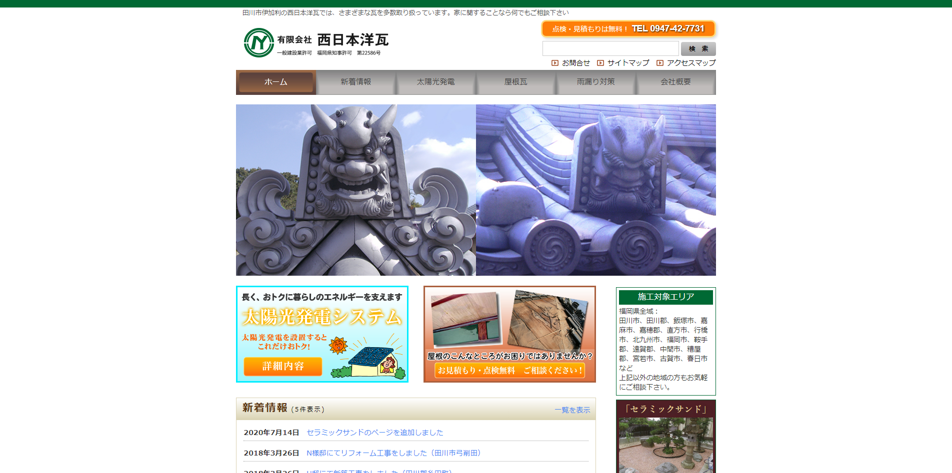The width and height of the screenshot is (952, 473).
Task: Open the 会社概要 navigation tab
Action: tap(676, 82)
